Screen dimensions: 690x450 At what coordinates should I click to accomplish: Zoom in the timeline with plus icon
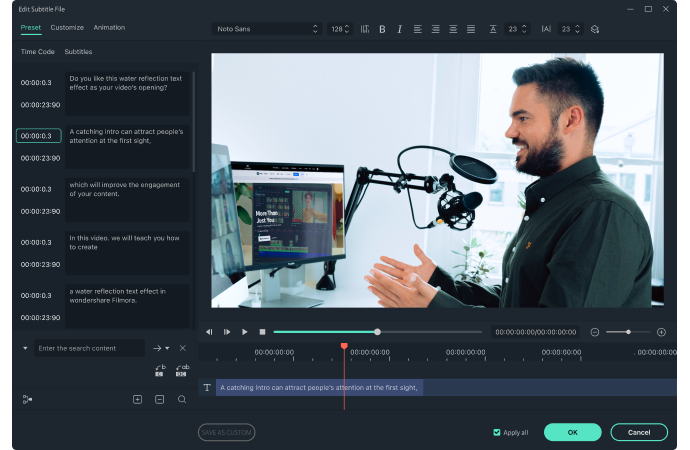click(661, 332)
